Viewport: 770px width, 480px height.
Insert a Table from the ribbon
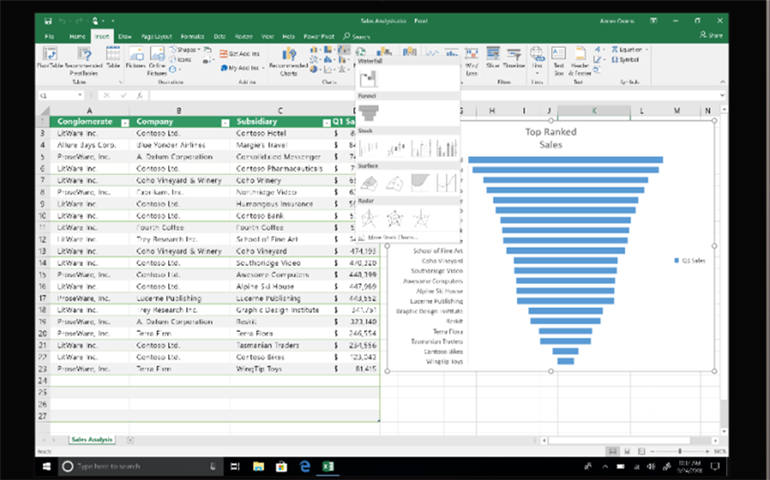coord(113,58)
